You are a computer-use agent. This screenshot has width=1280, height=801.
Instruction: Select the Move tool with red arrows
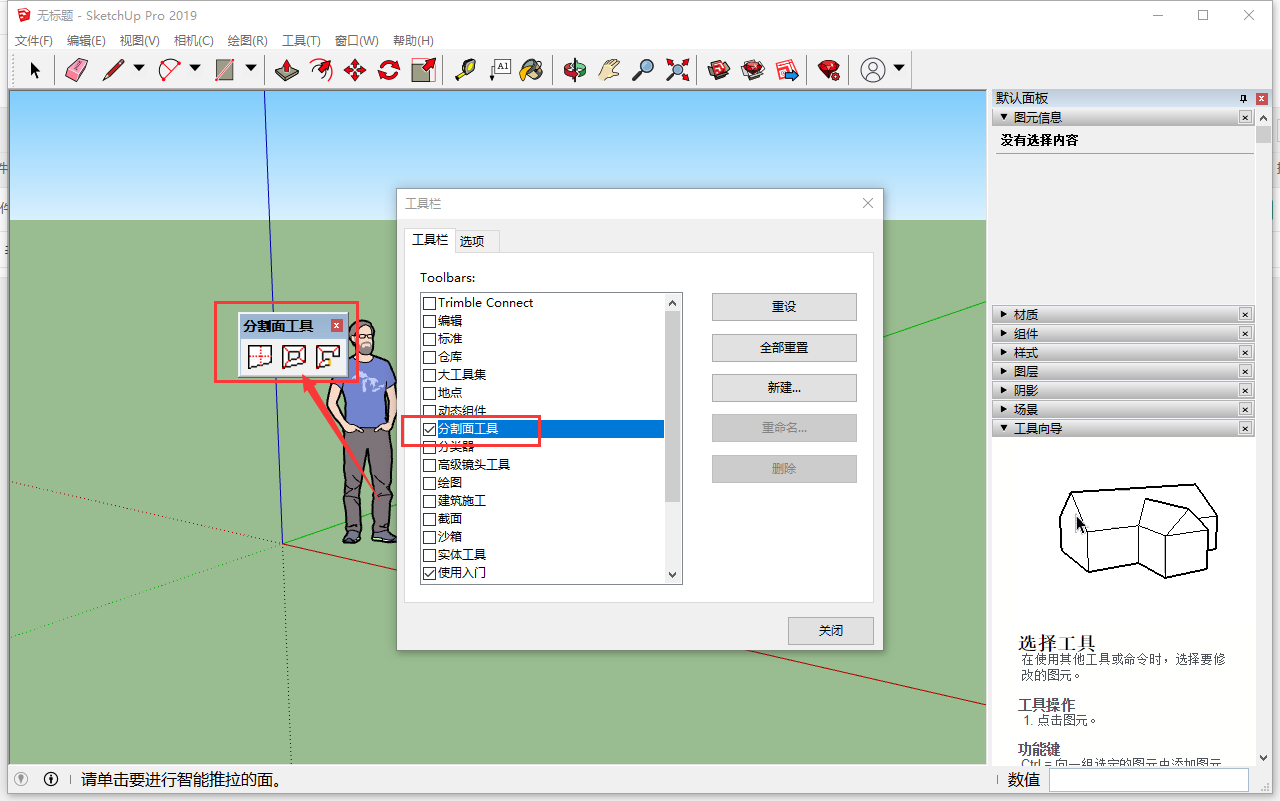pos(355,70)
